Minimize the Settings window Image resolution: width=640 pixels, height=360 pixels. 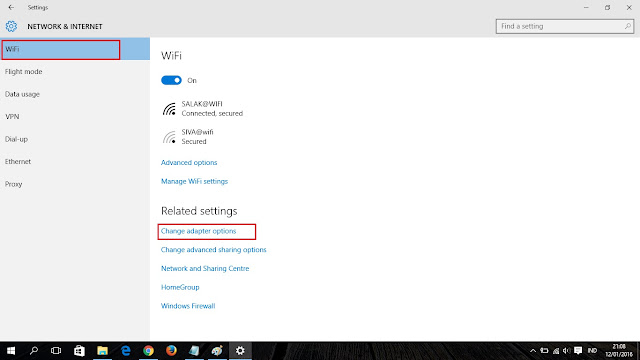pyautogui.click(x=586, y=7)
